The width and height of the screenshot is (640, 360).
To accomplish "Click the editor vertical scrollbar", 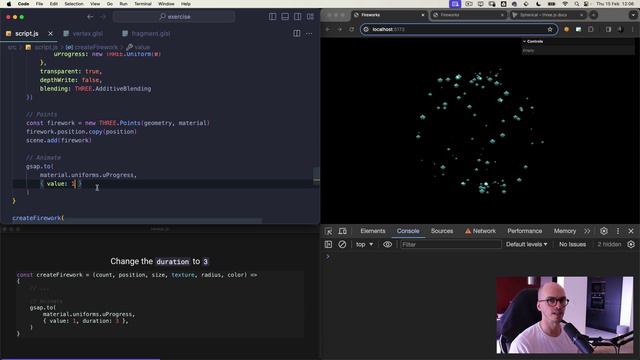I will 316,176.
